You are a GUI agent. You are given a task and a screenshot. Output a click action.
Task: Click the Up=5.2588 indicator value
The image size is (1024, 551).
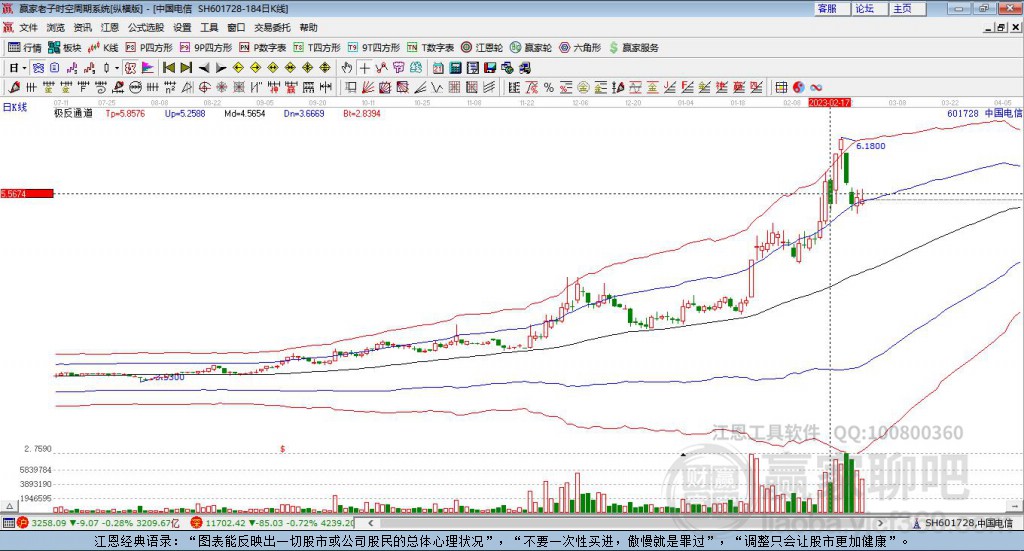pyautogui.click(x=185, y=114)
